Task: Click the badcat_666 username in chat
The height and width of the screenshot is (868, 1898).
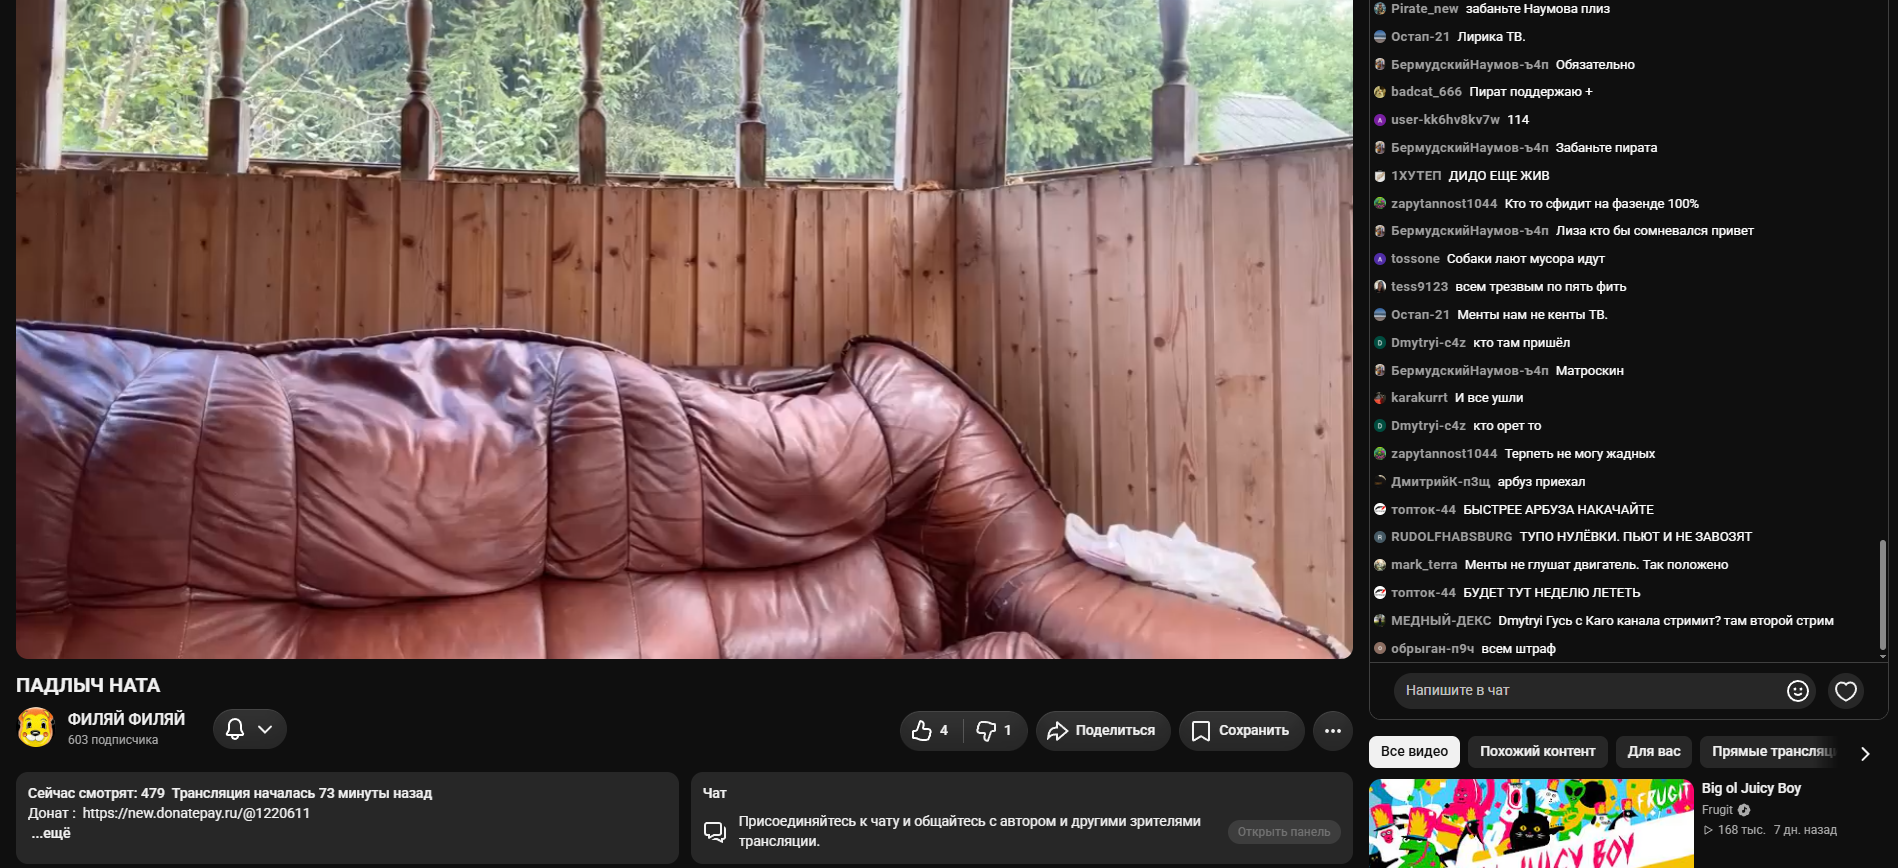Action: click(x=1426, y=92)
